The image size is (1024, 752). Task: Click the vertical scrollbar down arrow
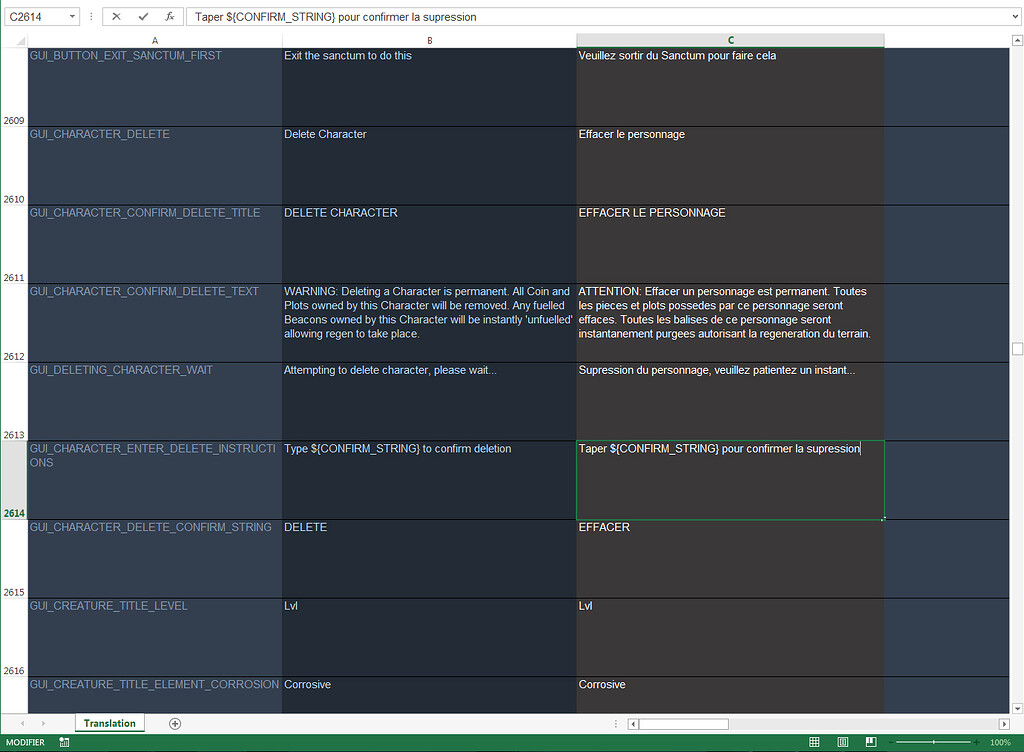[x=1017, y=707]
